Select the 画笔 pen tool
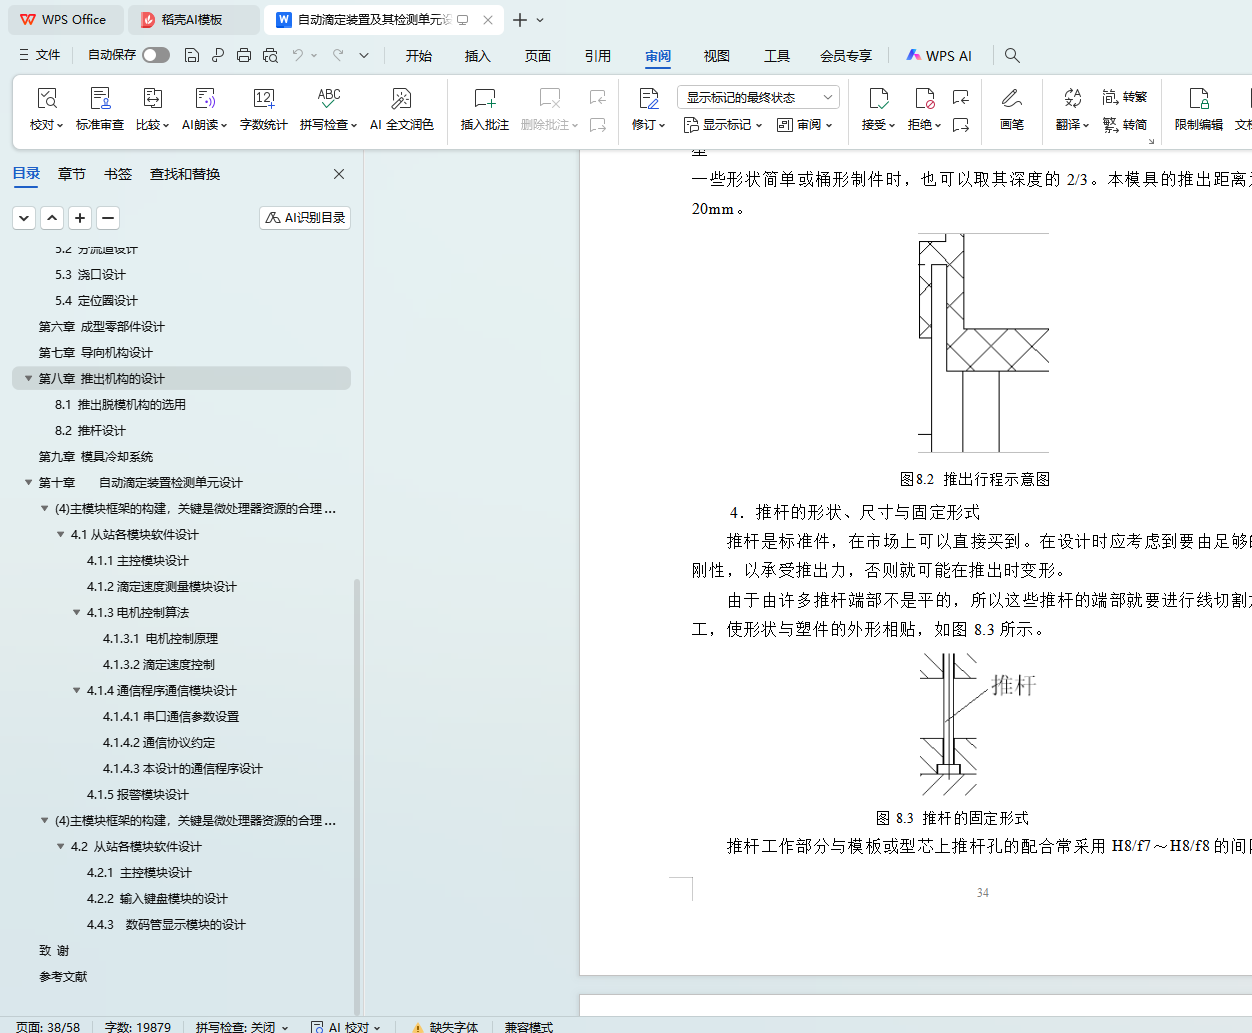The width and height of the screenshot is (1252, 1033). pyautogui.click(x=1011, y=99)
